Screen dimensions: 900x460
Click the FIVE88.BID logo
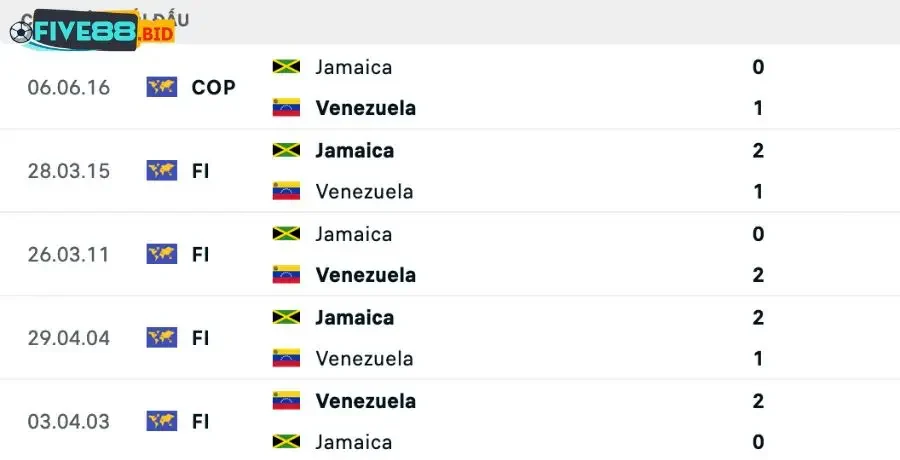[92, 31]
